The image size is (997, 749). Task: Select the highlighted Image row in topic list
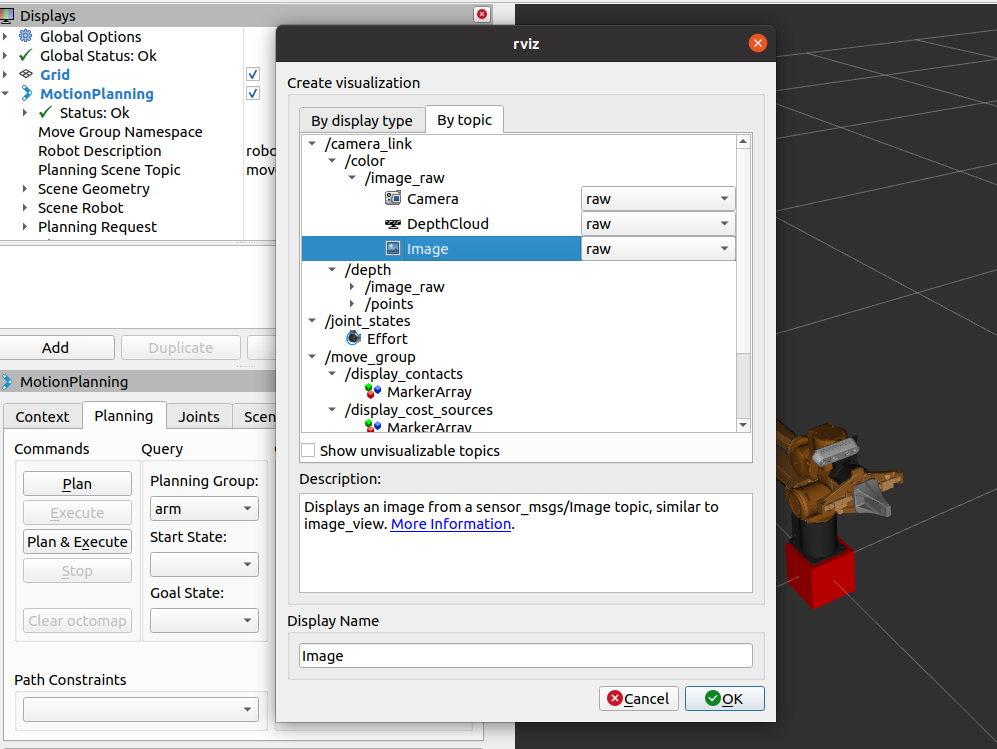click(x=441, y=249)
